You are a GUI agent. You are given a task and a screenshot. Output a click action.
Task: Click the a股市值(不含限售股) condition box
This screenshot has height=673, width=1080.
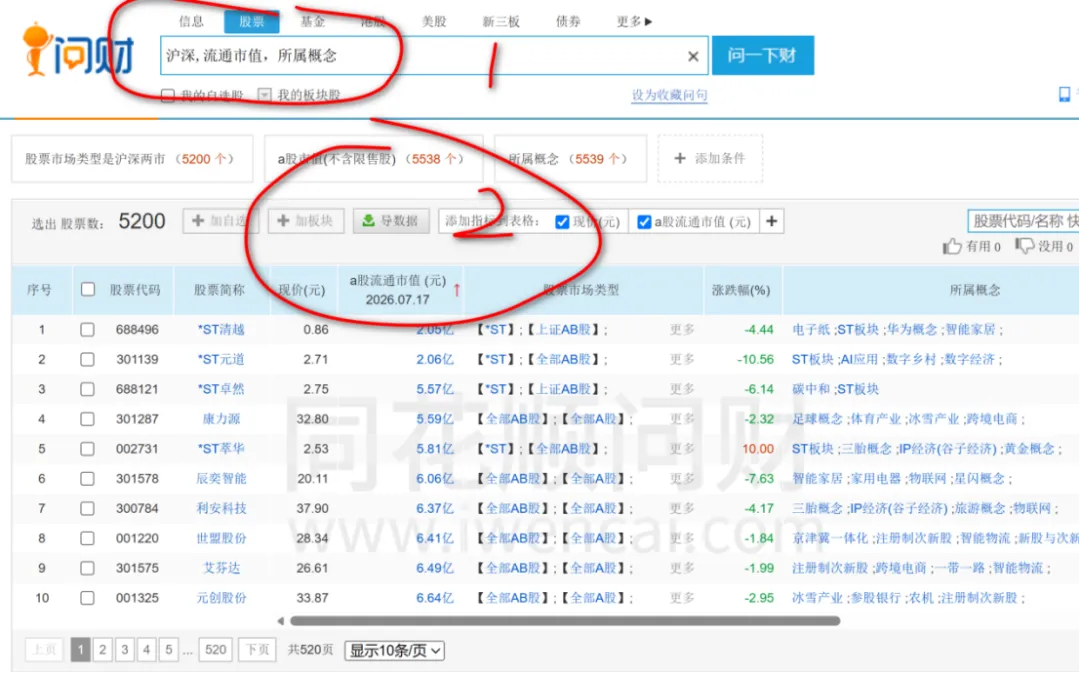point(373,158)
